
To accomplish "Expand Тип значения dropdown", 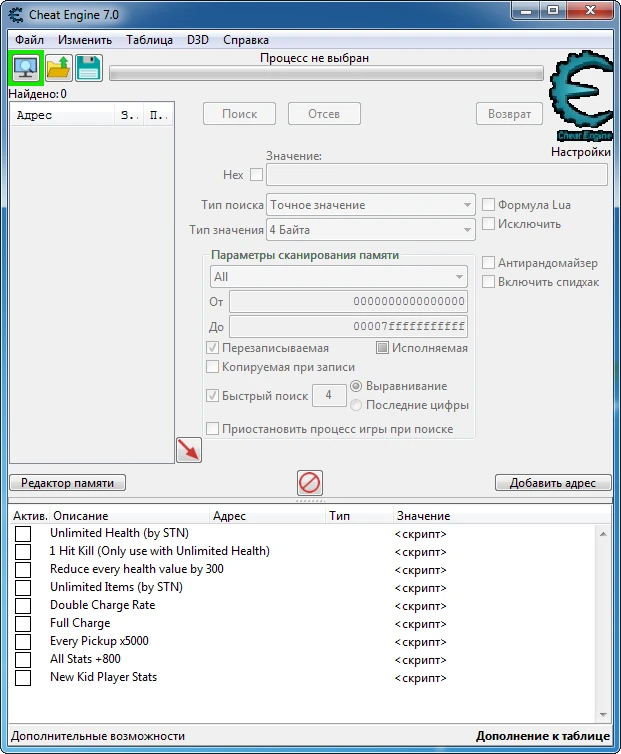I will 370,230.
